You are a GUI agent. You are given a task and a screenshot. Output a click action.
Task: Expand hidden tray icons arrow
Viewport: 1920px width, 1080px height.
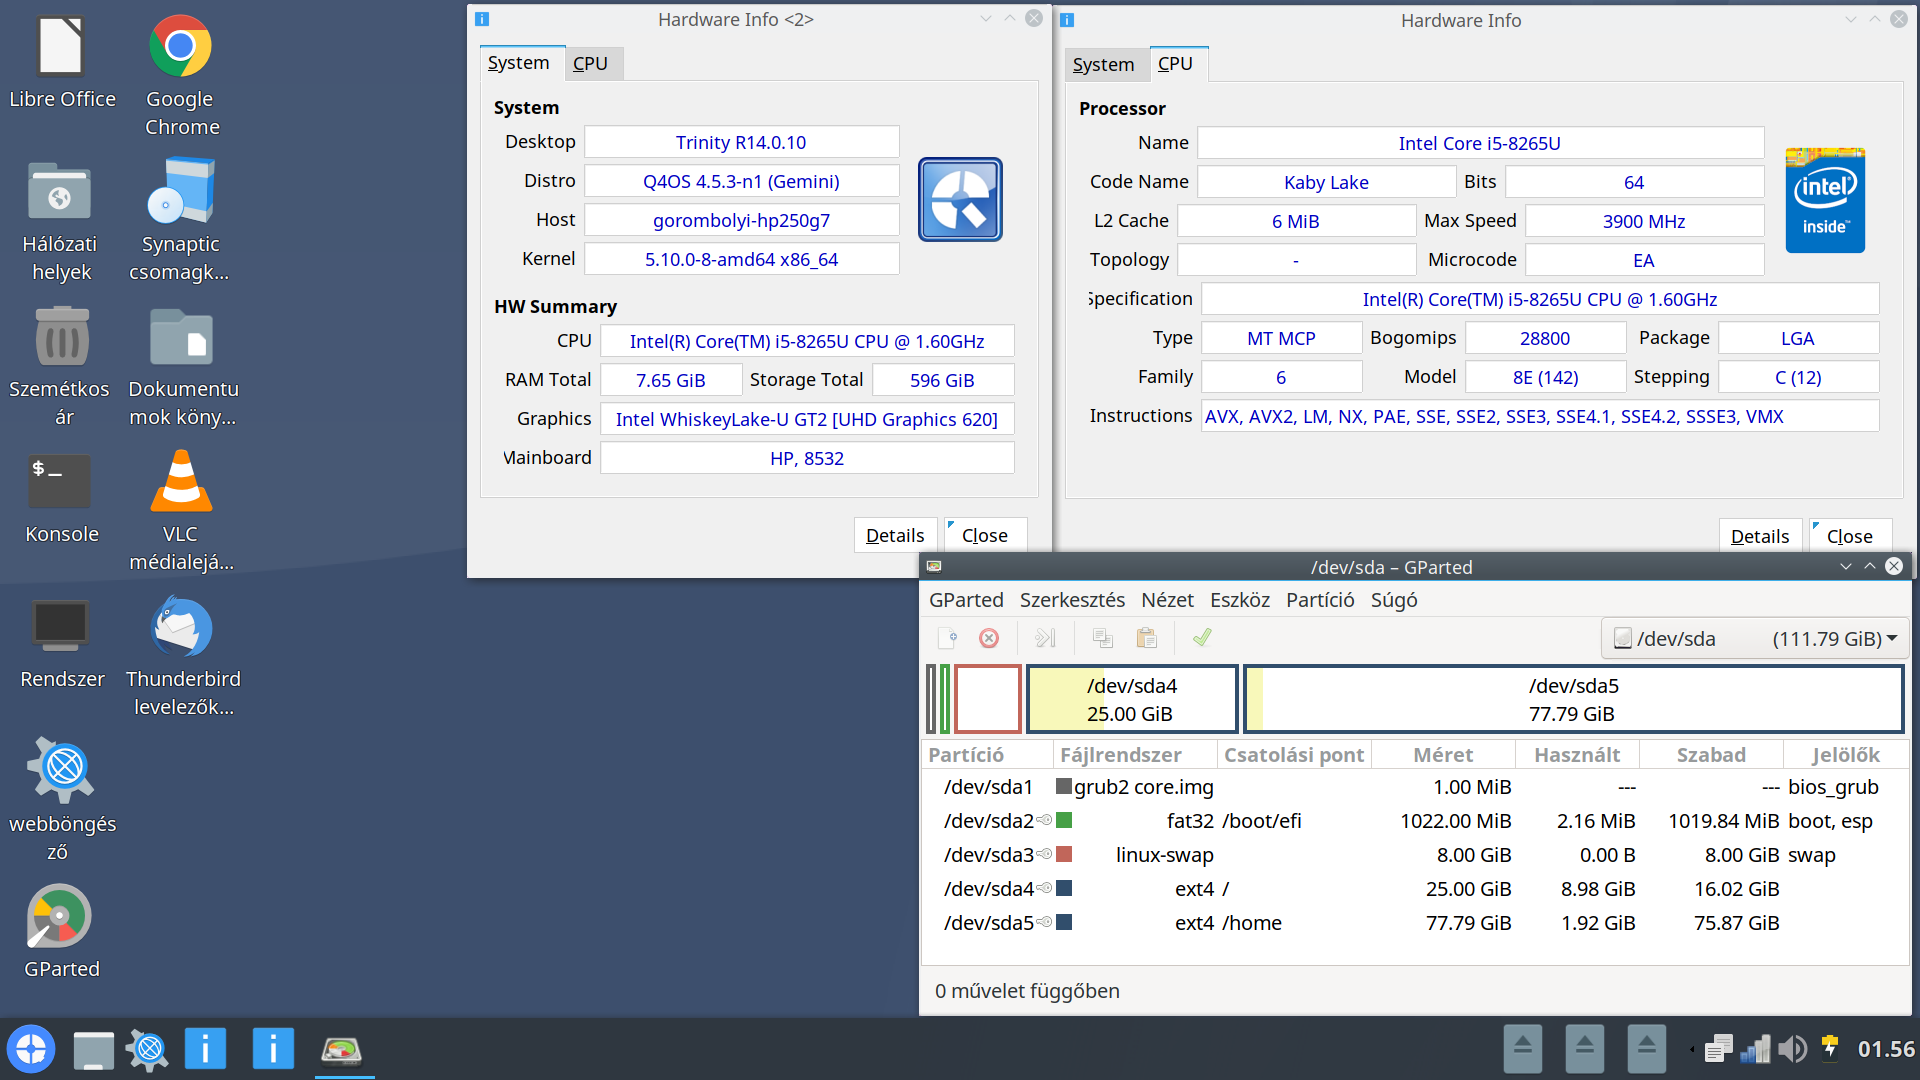1692,1049
